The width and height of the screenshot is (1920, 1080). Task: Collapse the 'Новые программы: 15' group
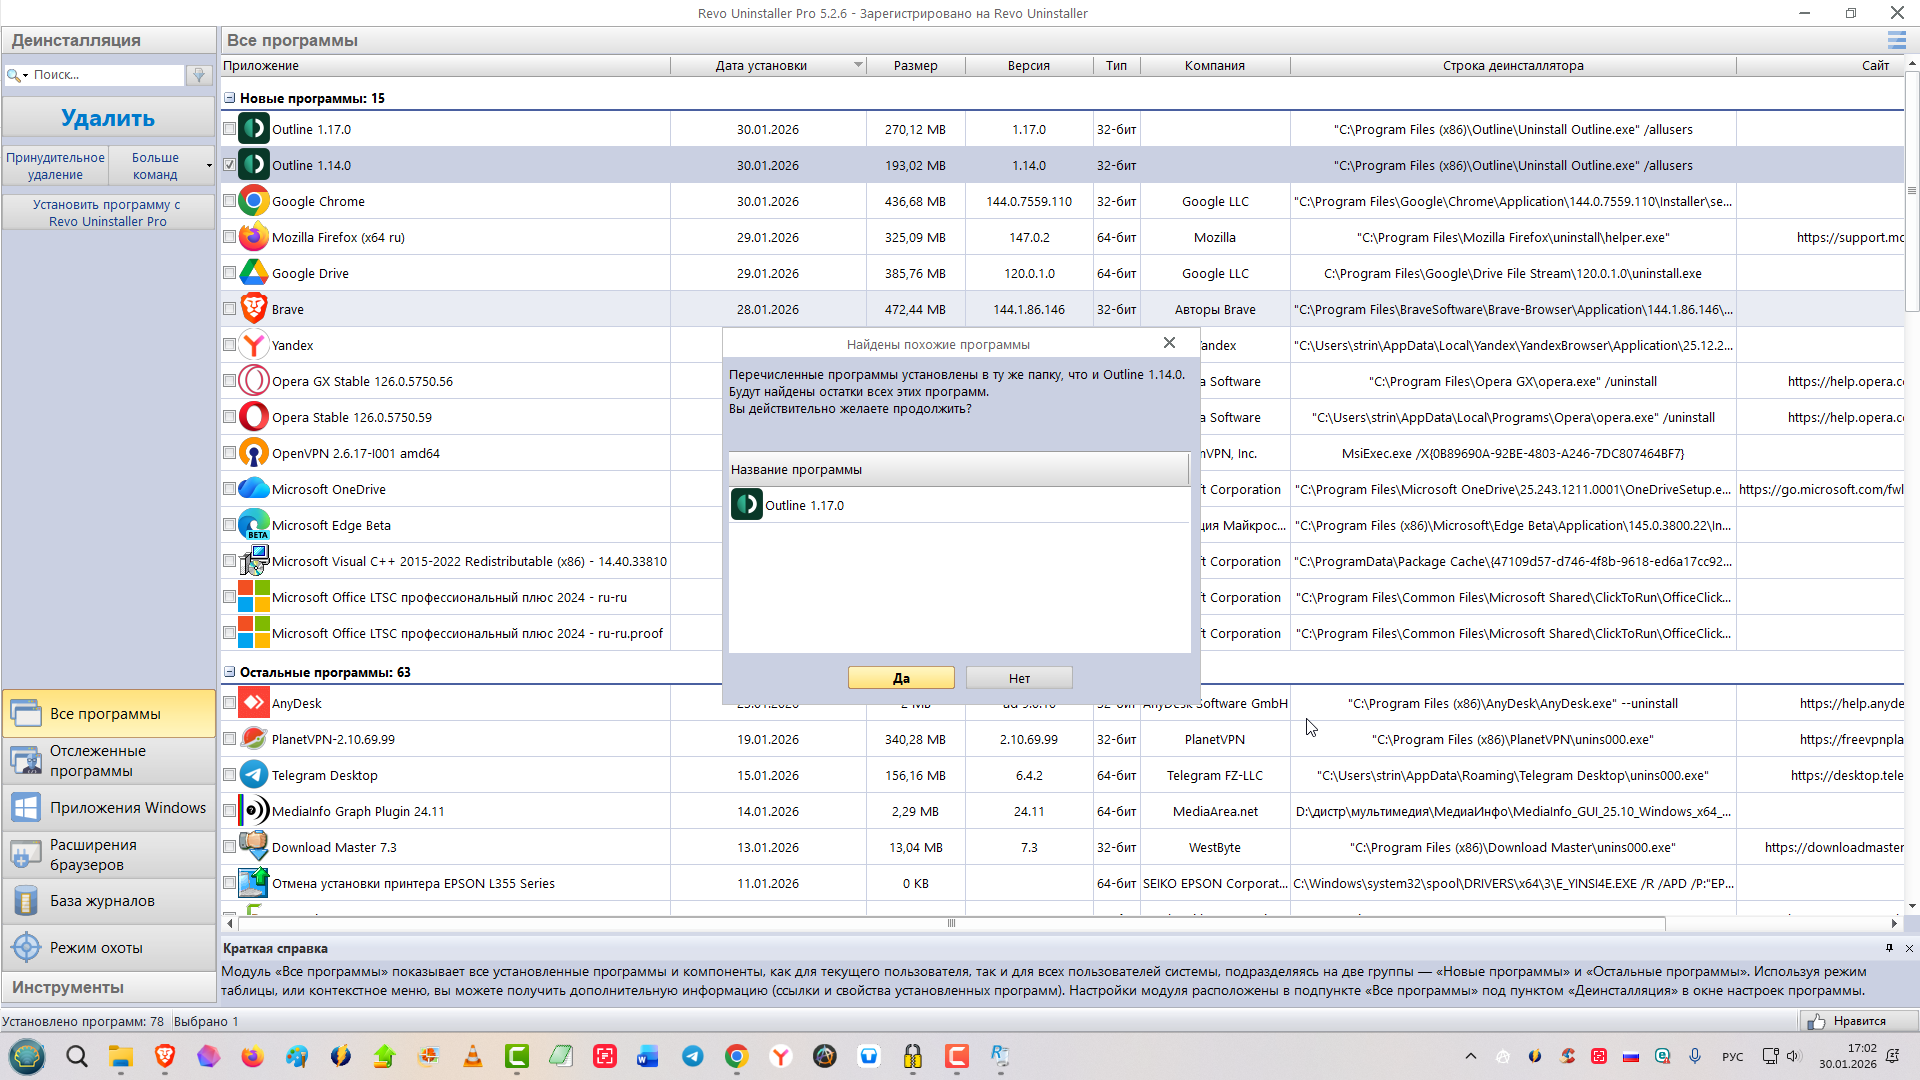point(229,98)
